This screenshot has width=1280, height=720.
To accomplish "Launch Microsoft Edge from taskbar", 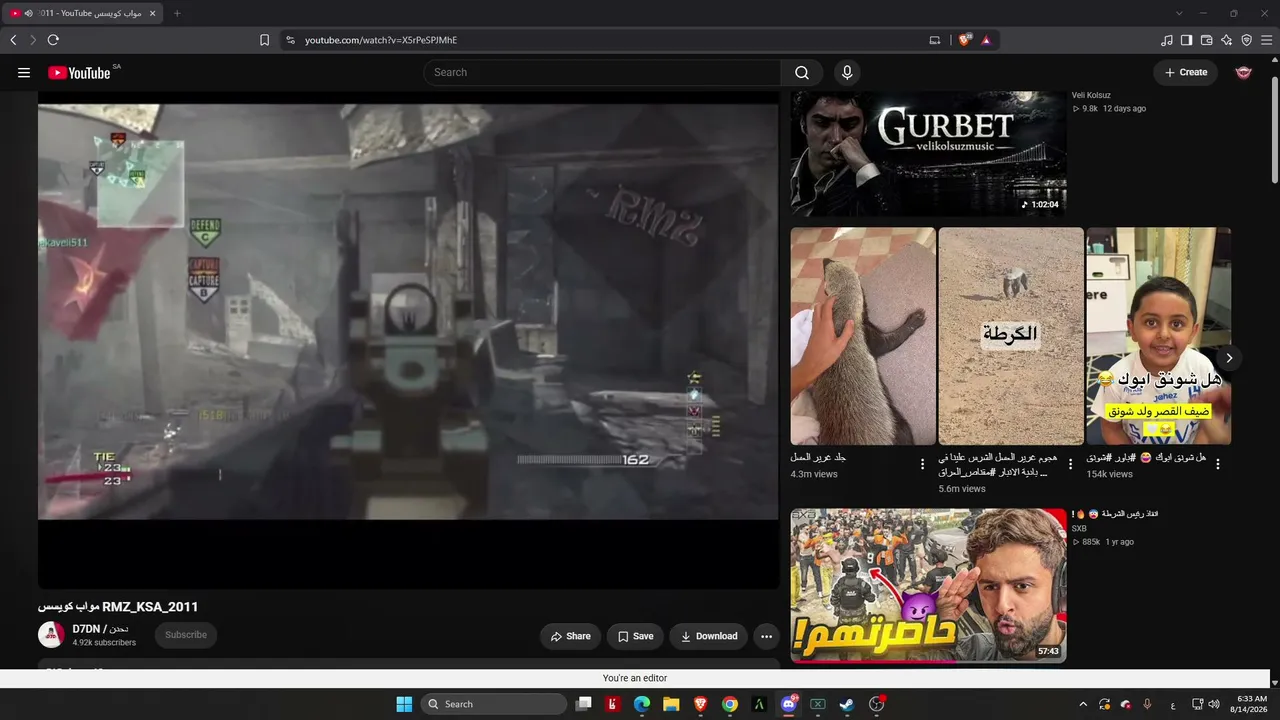I will (642, 704).
